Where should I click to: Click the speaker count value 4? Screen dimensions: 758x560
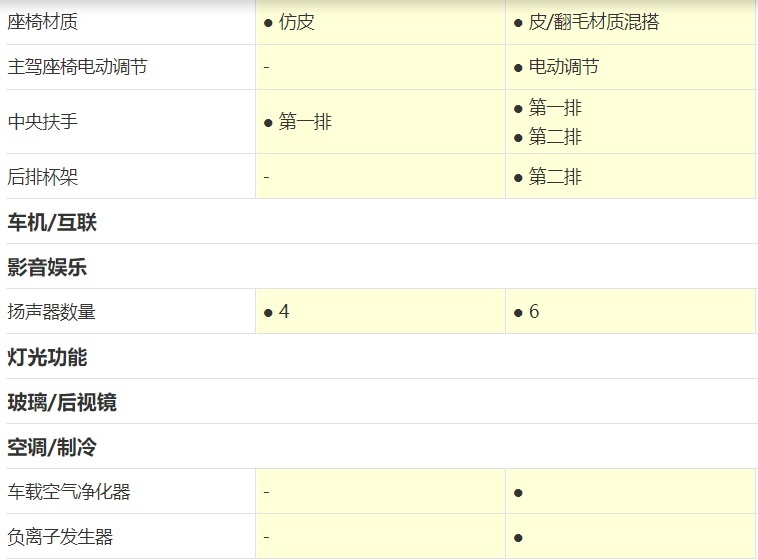tap(284, 311)
